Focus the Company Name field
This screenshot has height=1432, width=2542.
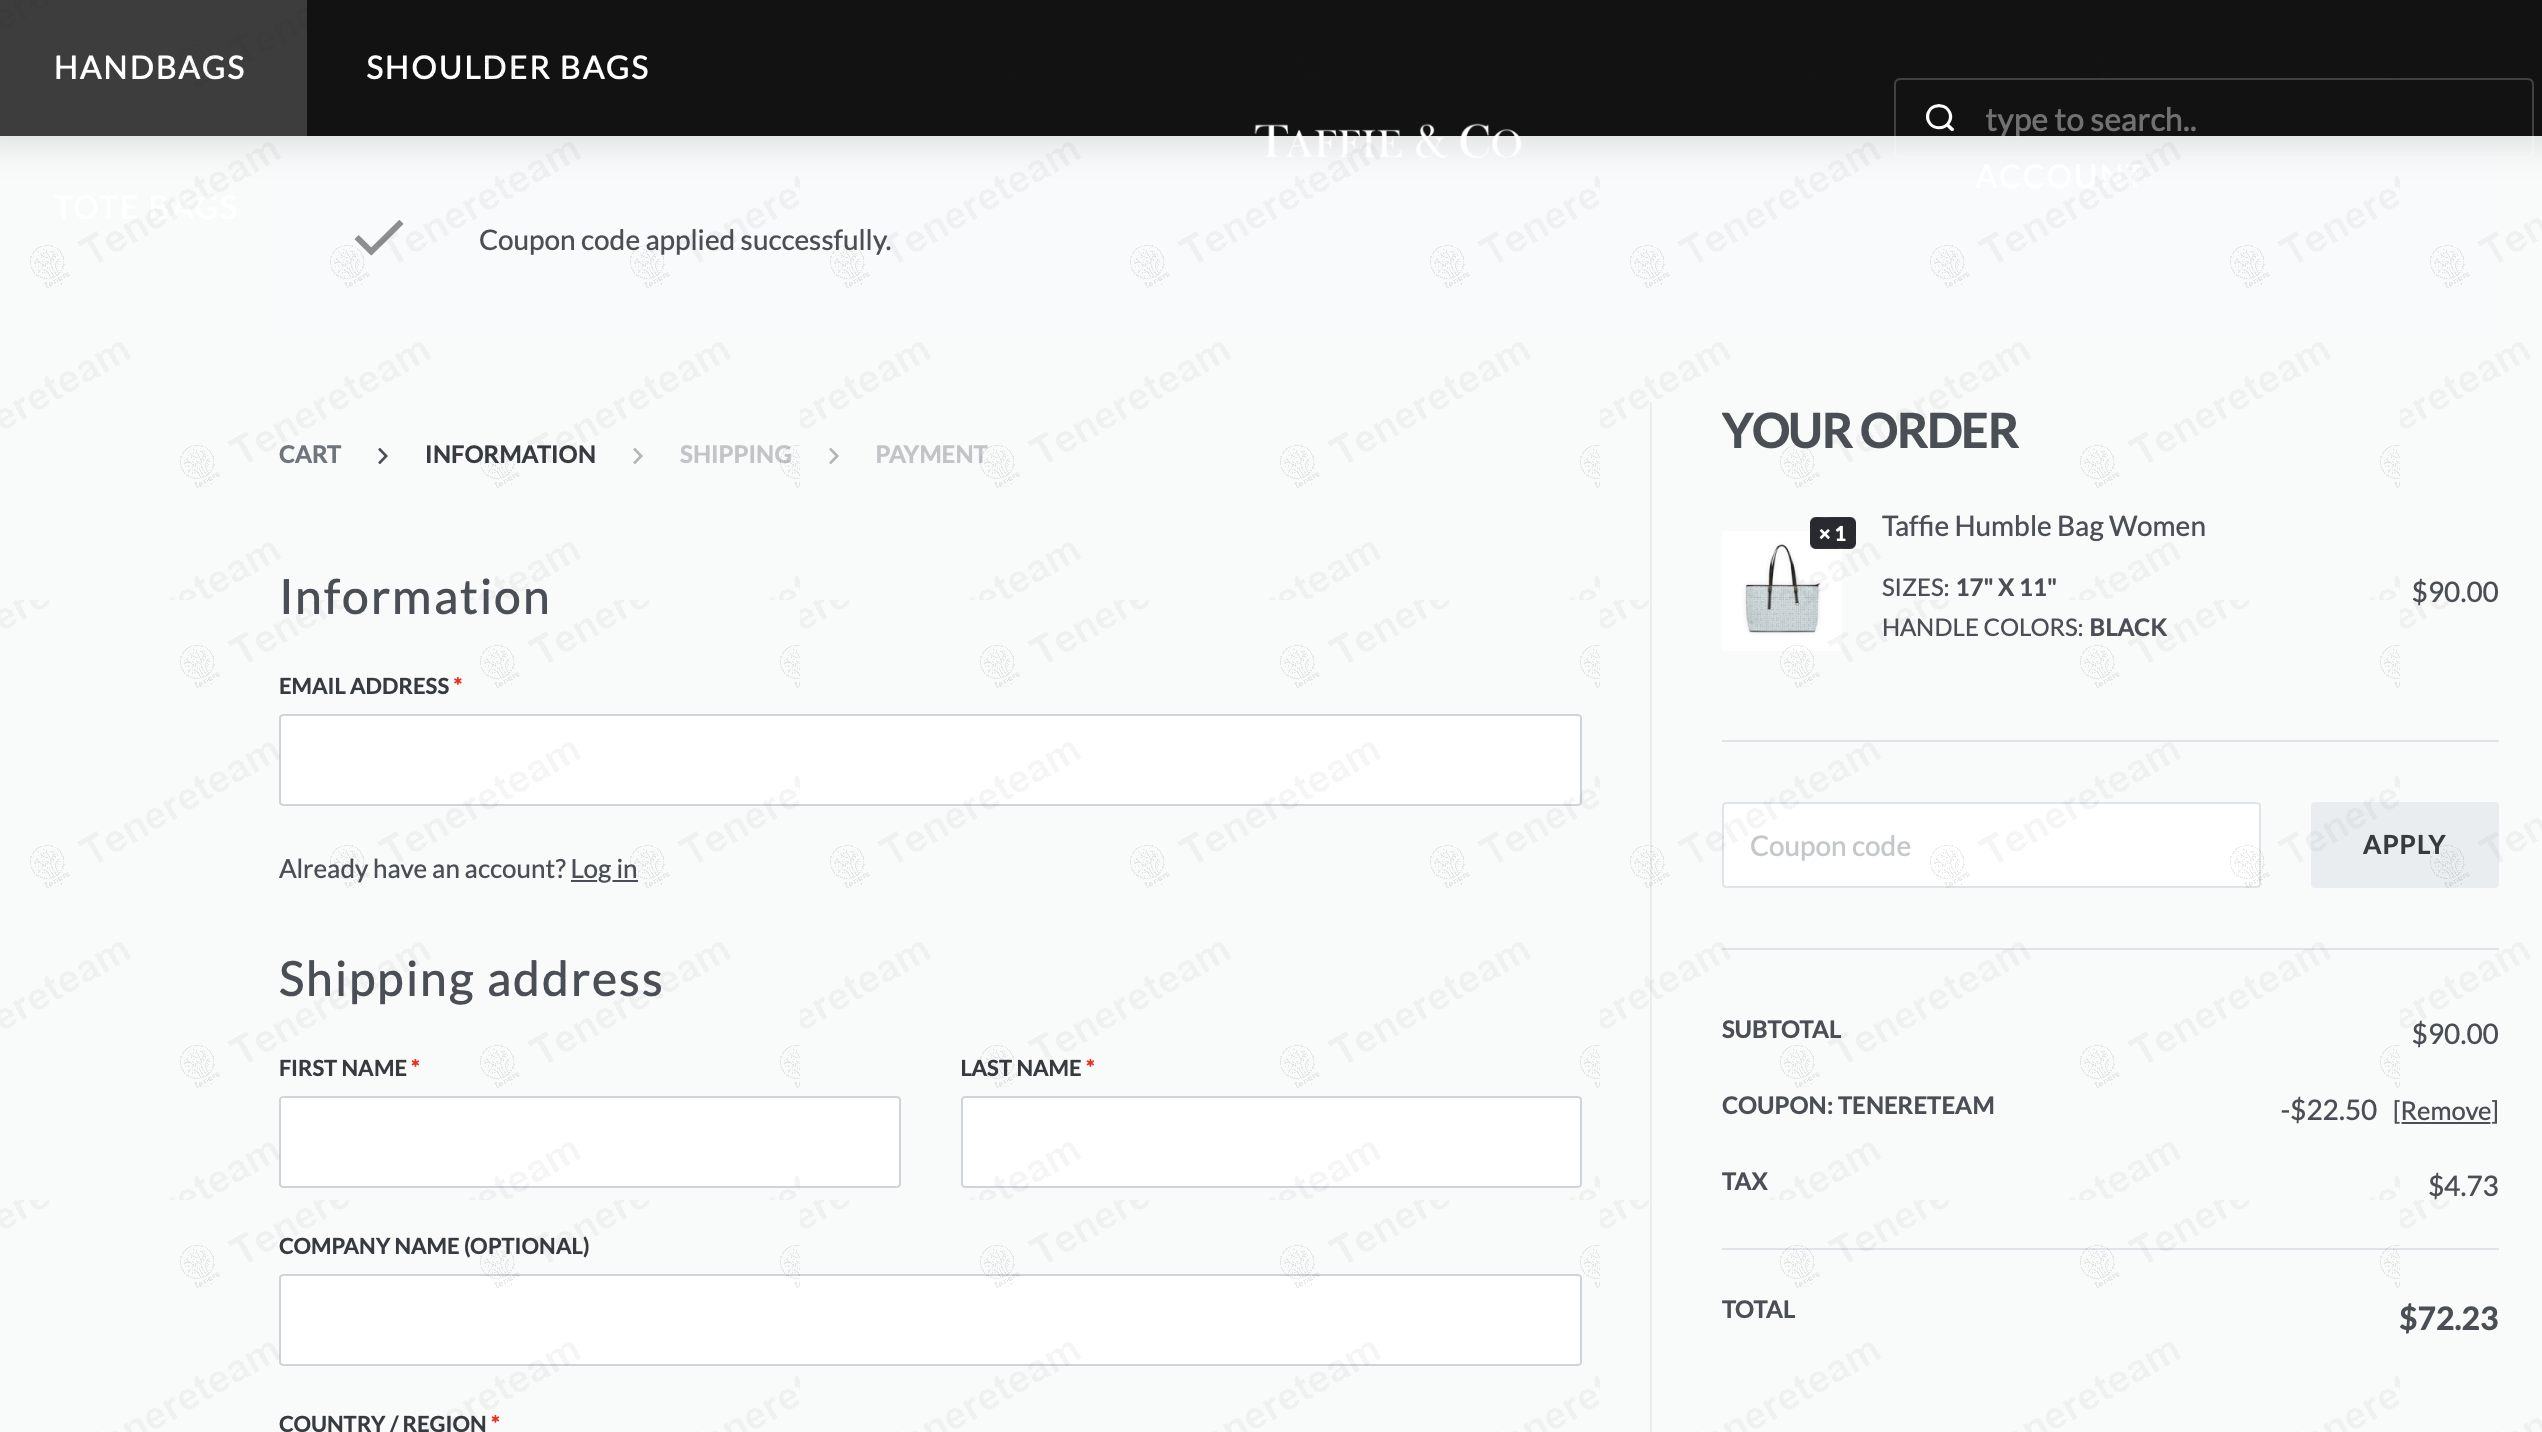(930, 1320)
